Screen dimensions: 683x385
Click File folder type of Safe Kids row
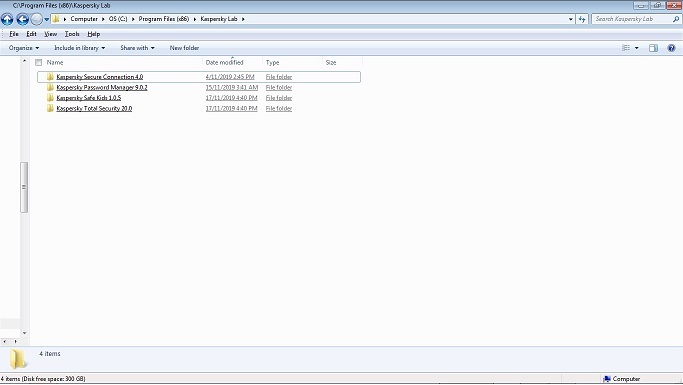click(x=279, y=98)
